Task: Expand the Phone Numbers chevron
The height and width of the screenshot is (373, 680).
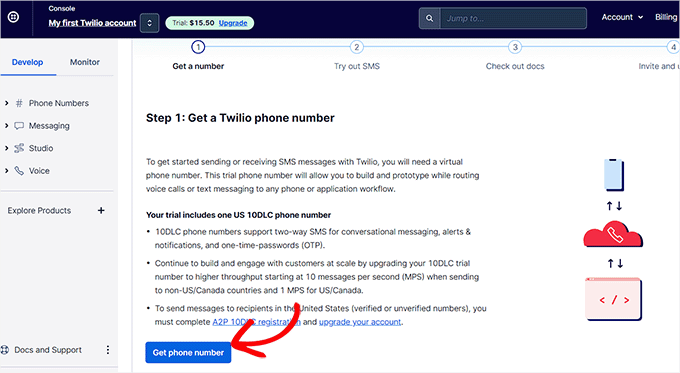Action: (x=7, y=103)
